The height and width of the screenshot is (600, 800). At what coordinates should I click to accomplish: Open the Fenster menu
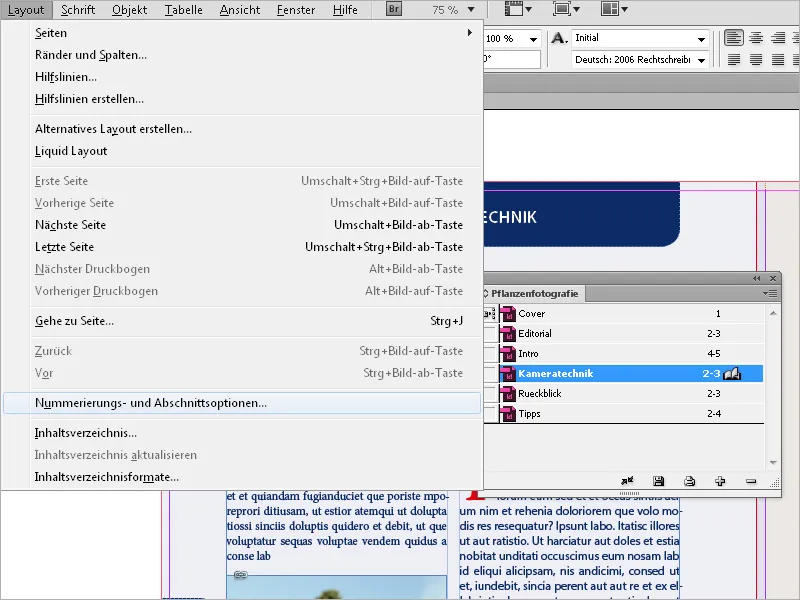296,8
